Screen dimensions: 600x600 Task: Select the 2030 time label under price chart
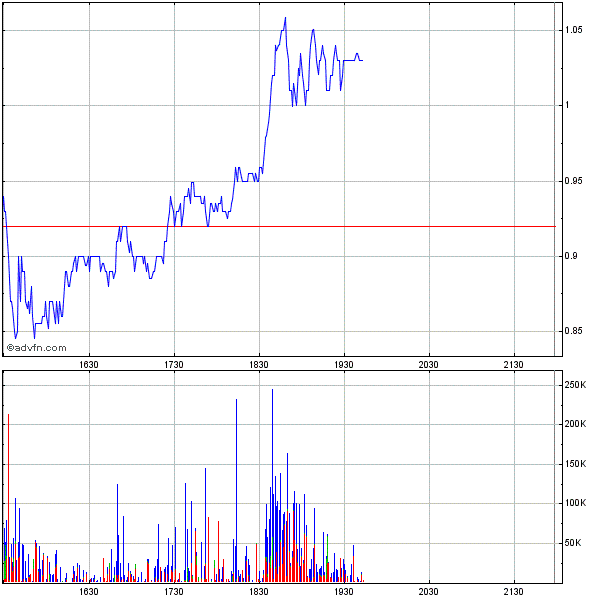[x=429, y=365]
